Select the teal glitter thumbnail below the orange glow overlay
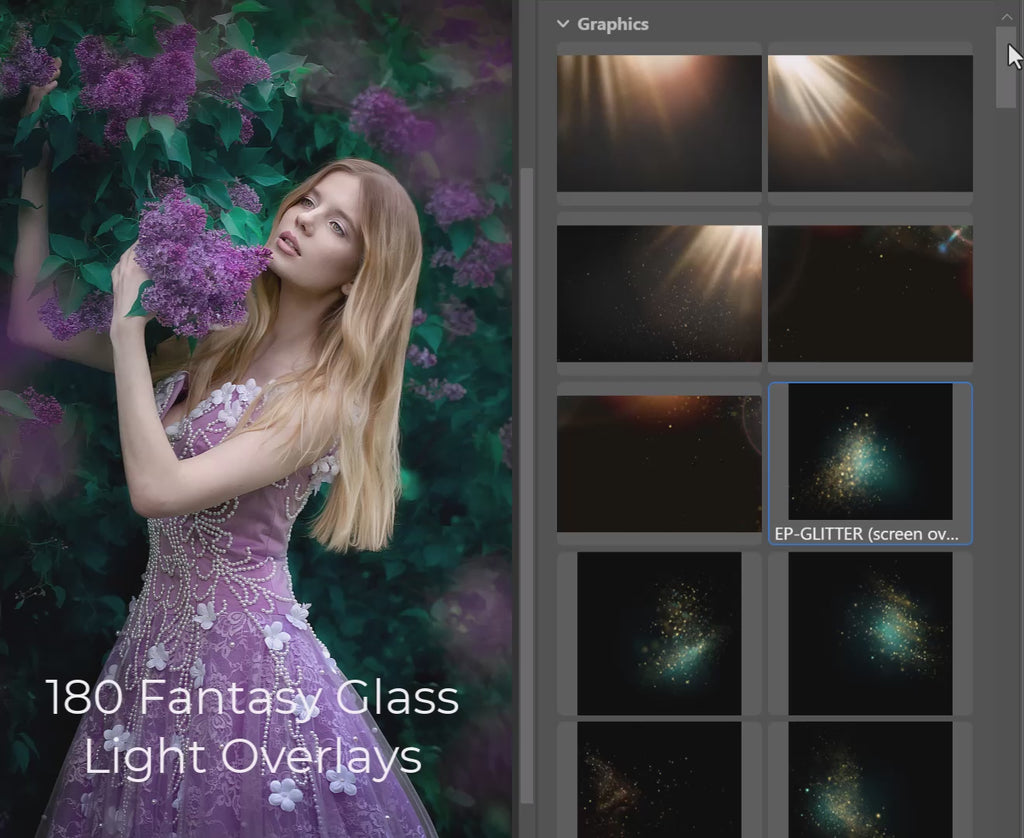1024x838 pixels. pos(659,633)
